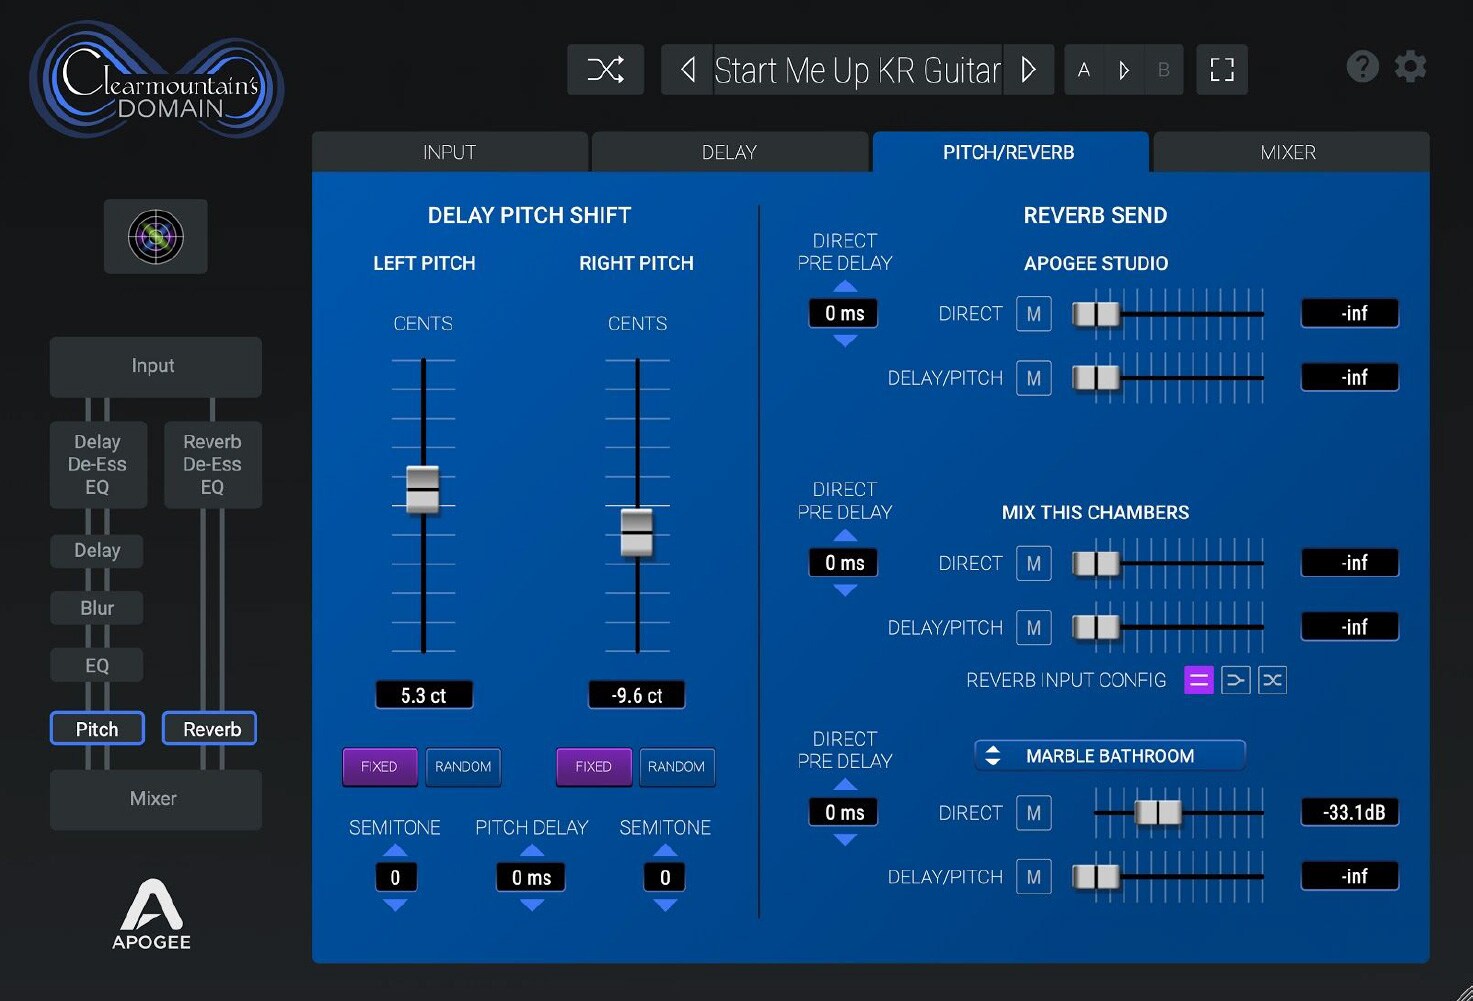Click Apogee Studio DIRECT send slider handle

coord(1096,314)
